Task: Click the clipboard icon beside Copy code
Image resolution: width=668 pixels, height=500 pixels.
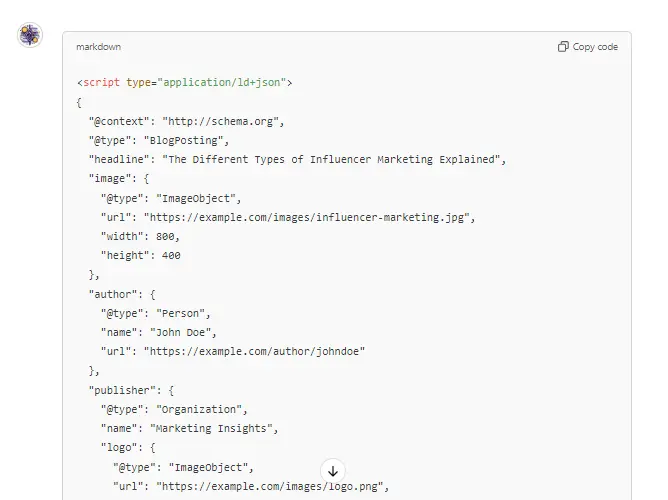Action: point(563,47)
